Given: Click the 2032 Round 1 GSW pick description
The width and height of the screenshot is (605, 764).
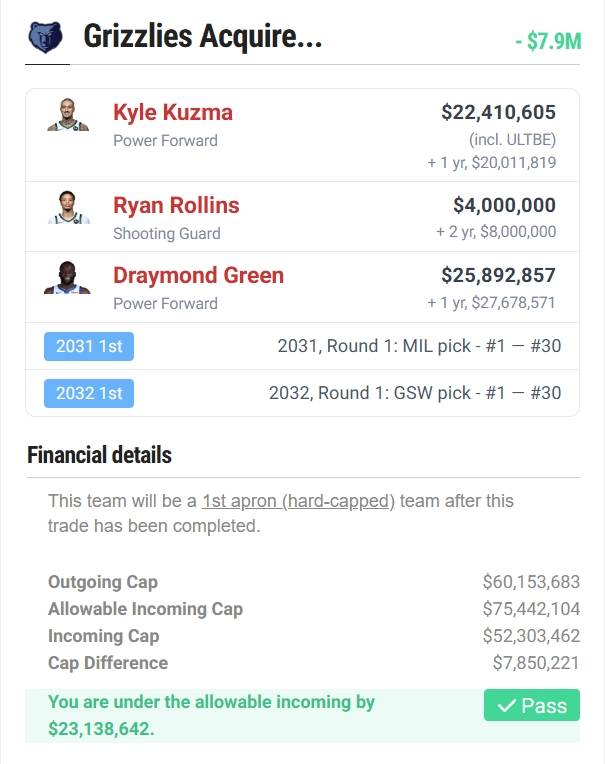Looking at the screenshot, I should pos(415,393).
